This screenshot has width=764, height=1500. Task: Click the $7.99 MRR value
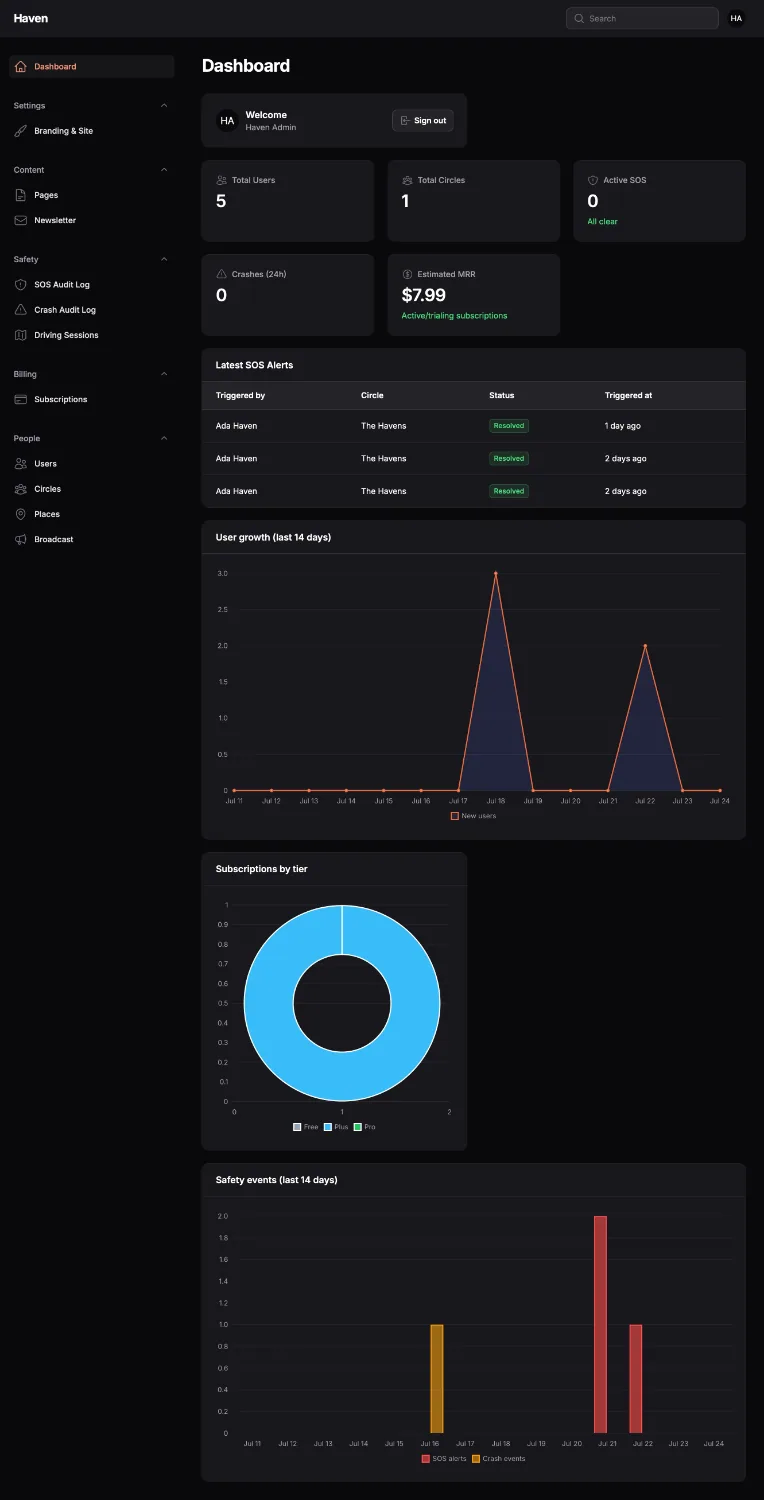[424, 295]
